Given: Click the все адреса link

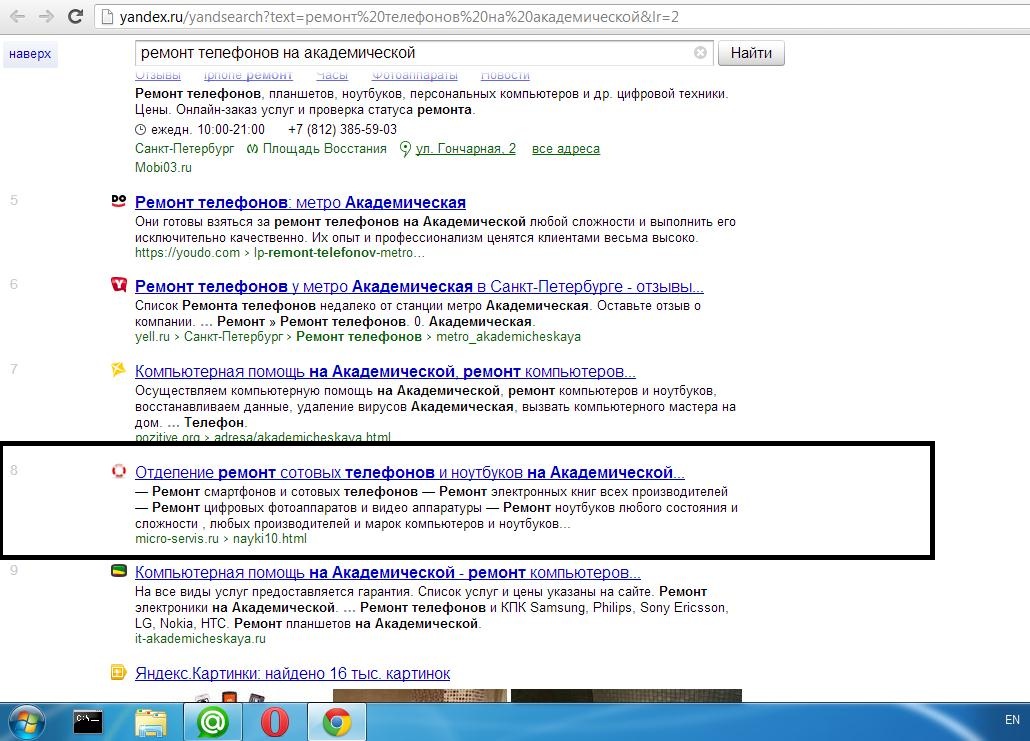Looking at the screenshot, I should [x=566, y=148].
